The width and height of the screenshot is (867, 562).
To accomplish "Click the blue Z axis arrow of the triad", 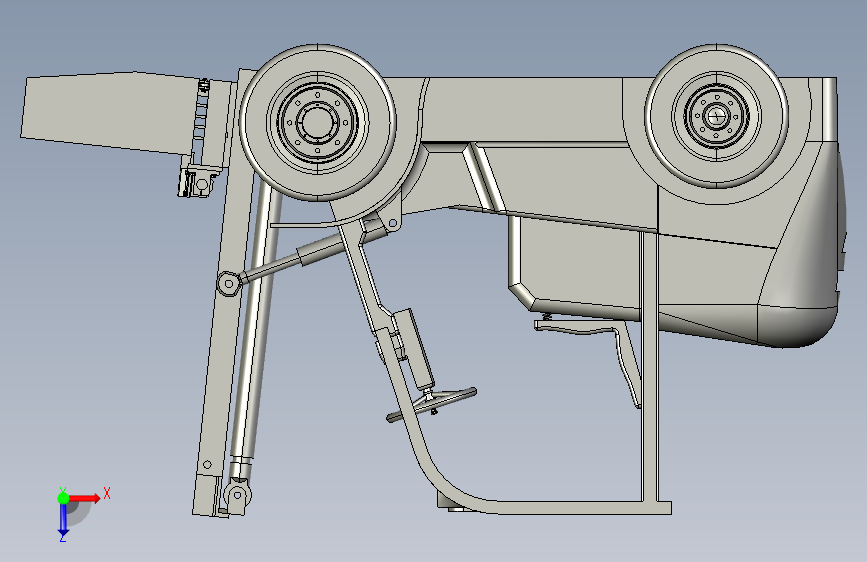I will point(63,520).
